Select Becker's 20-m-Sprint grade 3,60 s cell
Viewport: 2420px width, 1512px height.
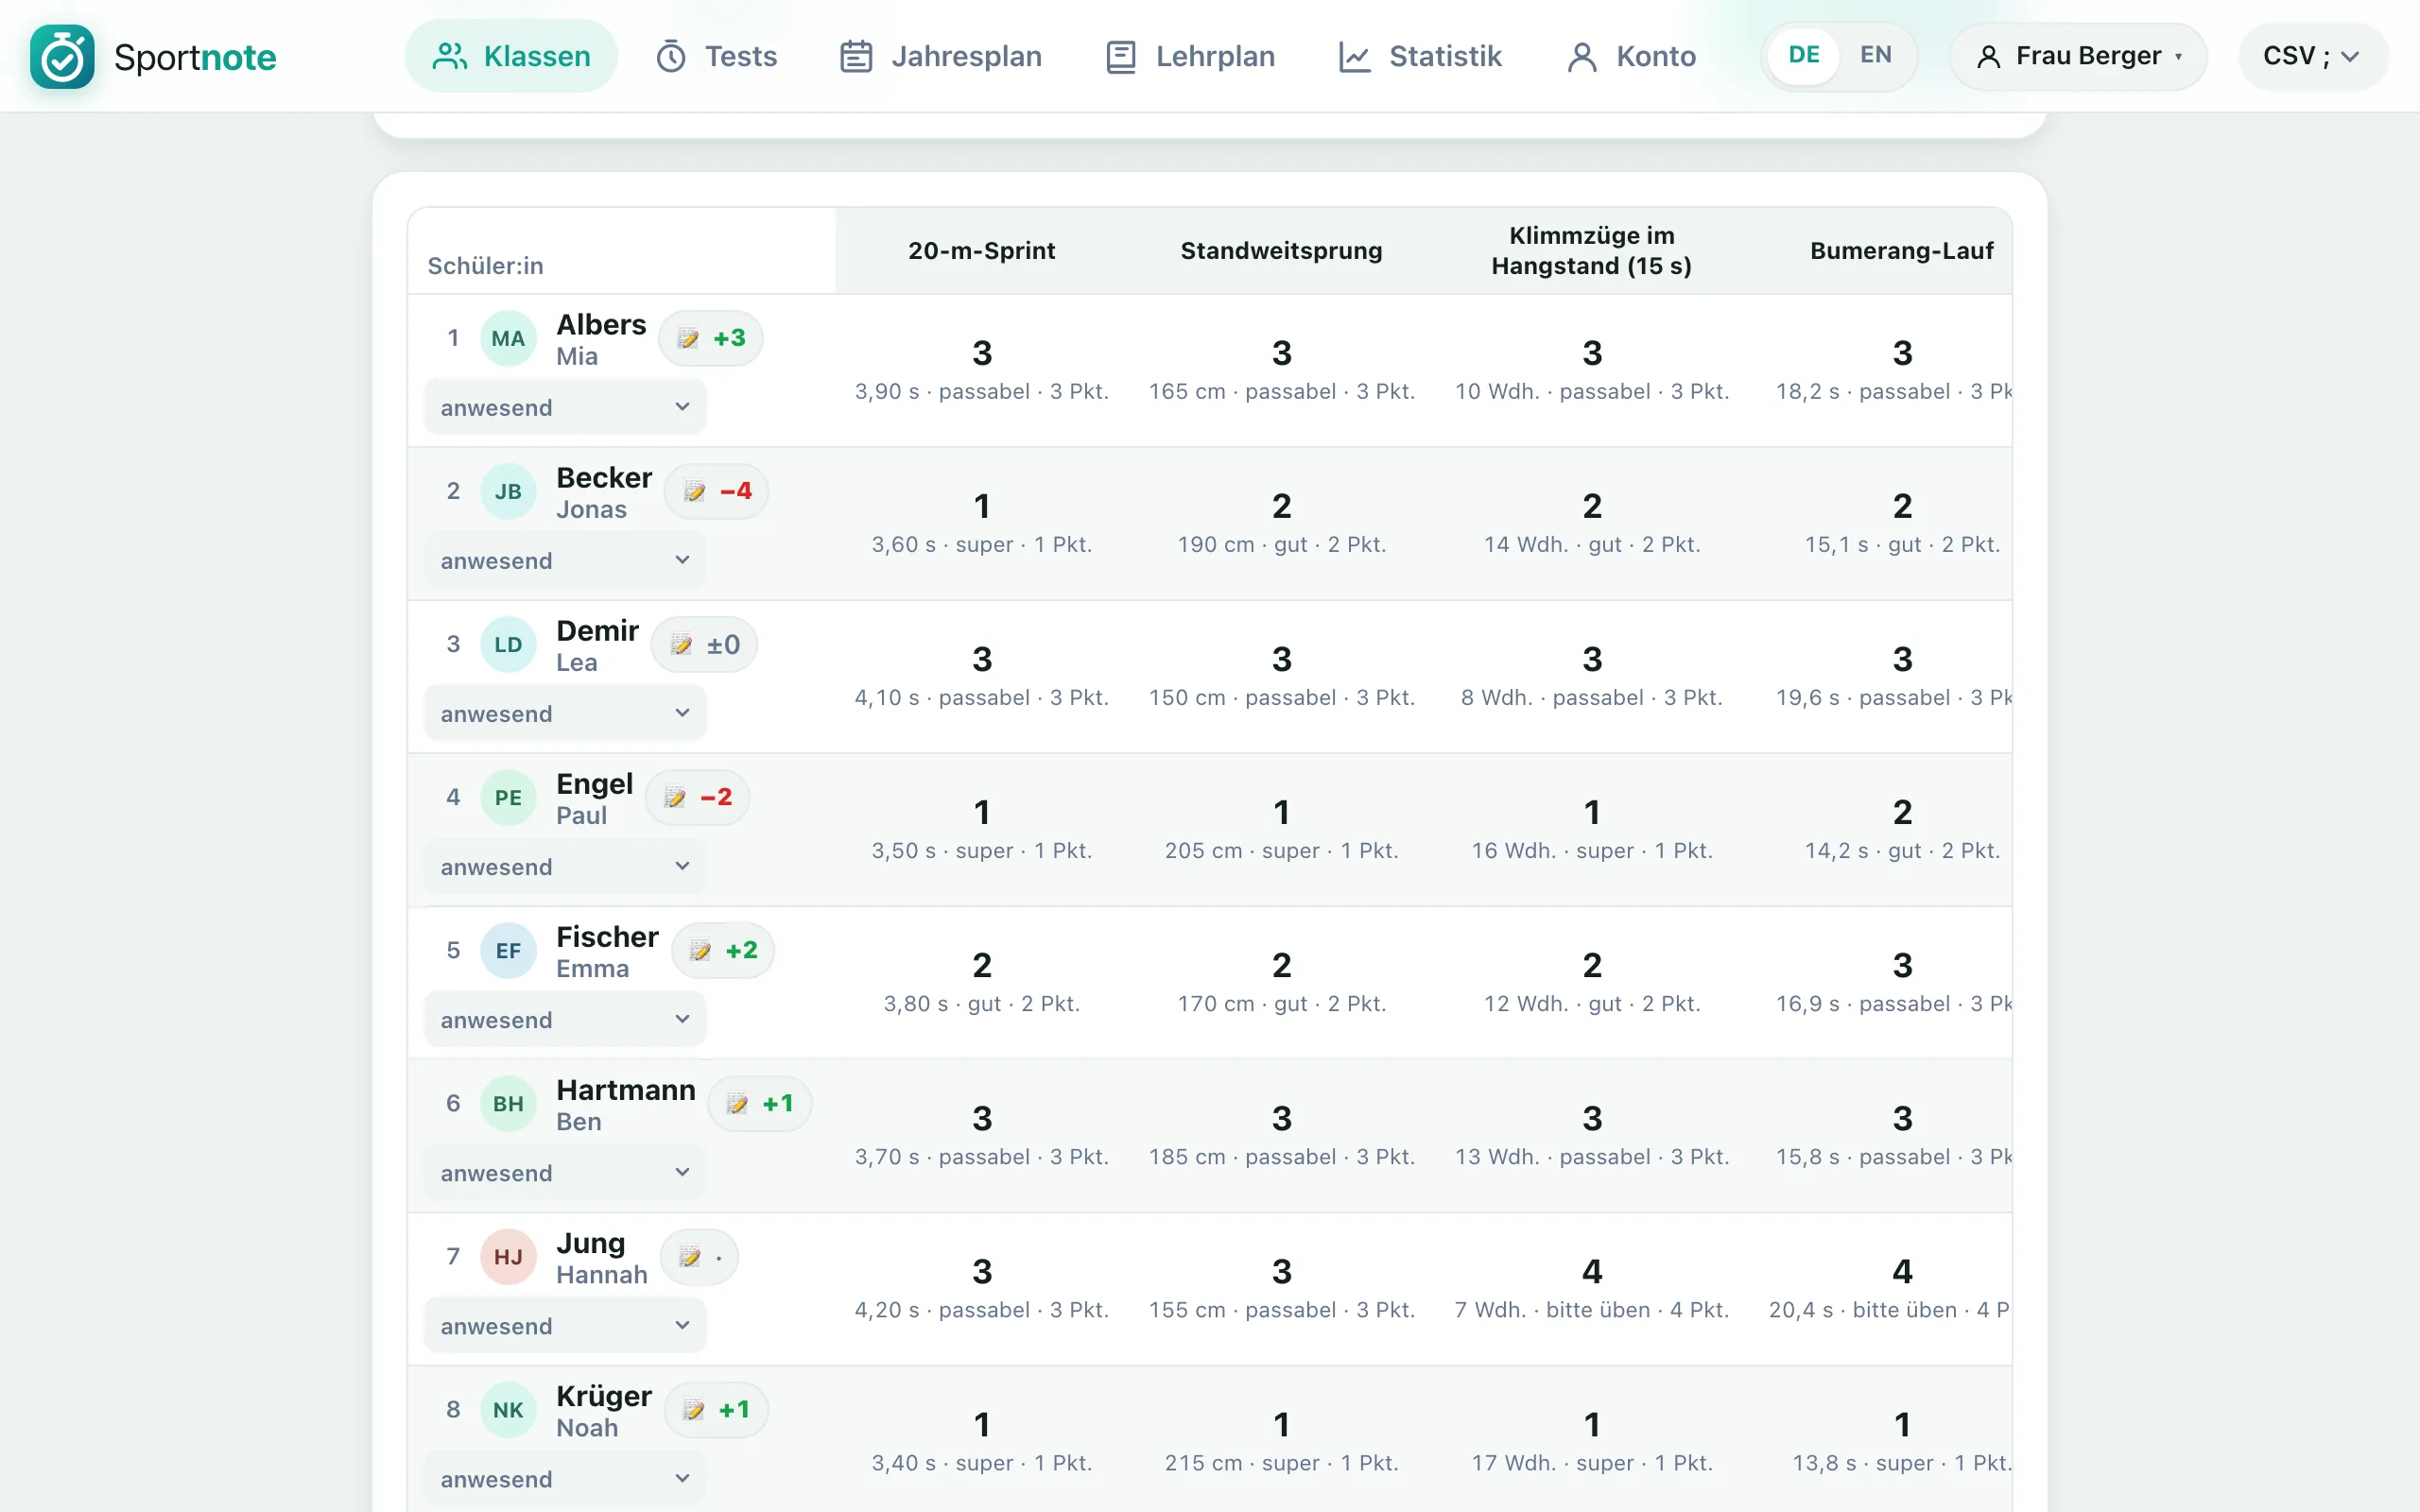pos(981,523)
